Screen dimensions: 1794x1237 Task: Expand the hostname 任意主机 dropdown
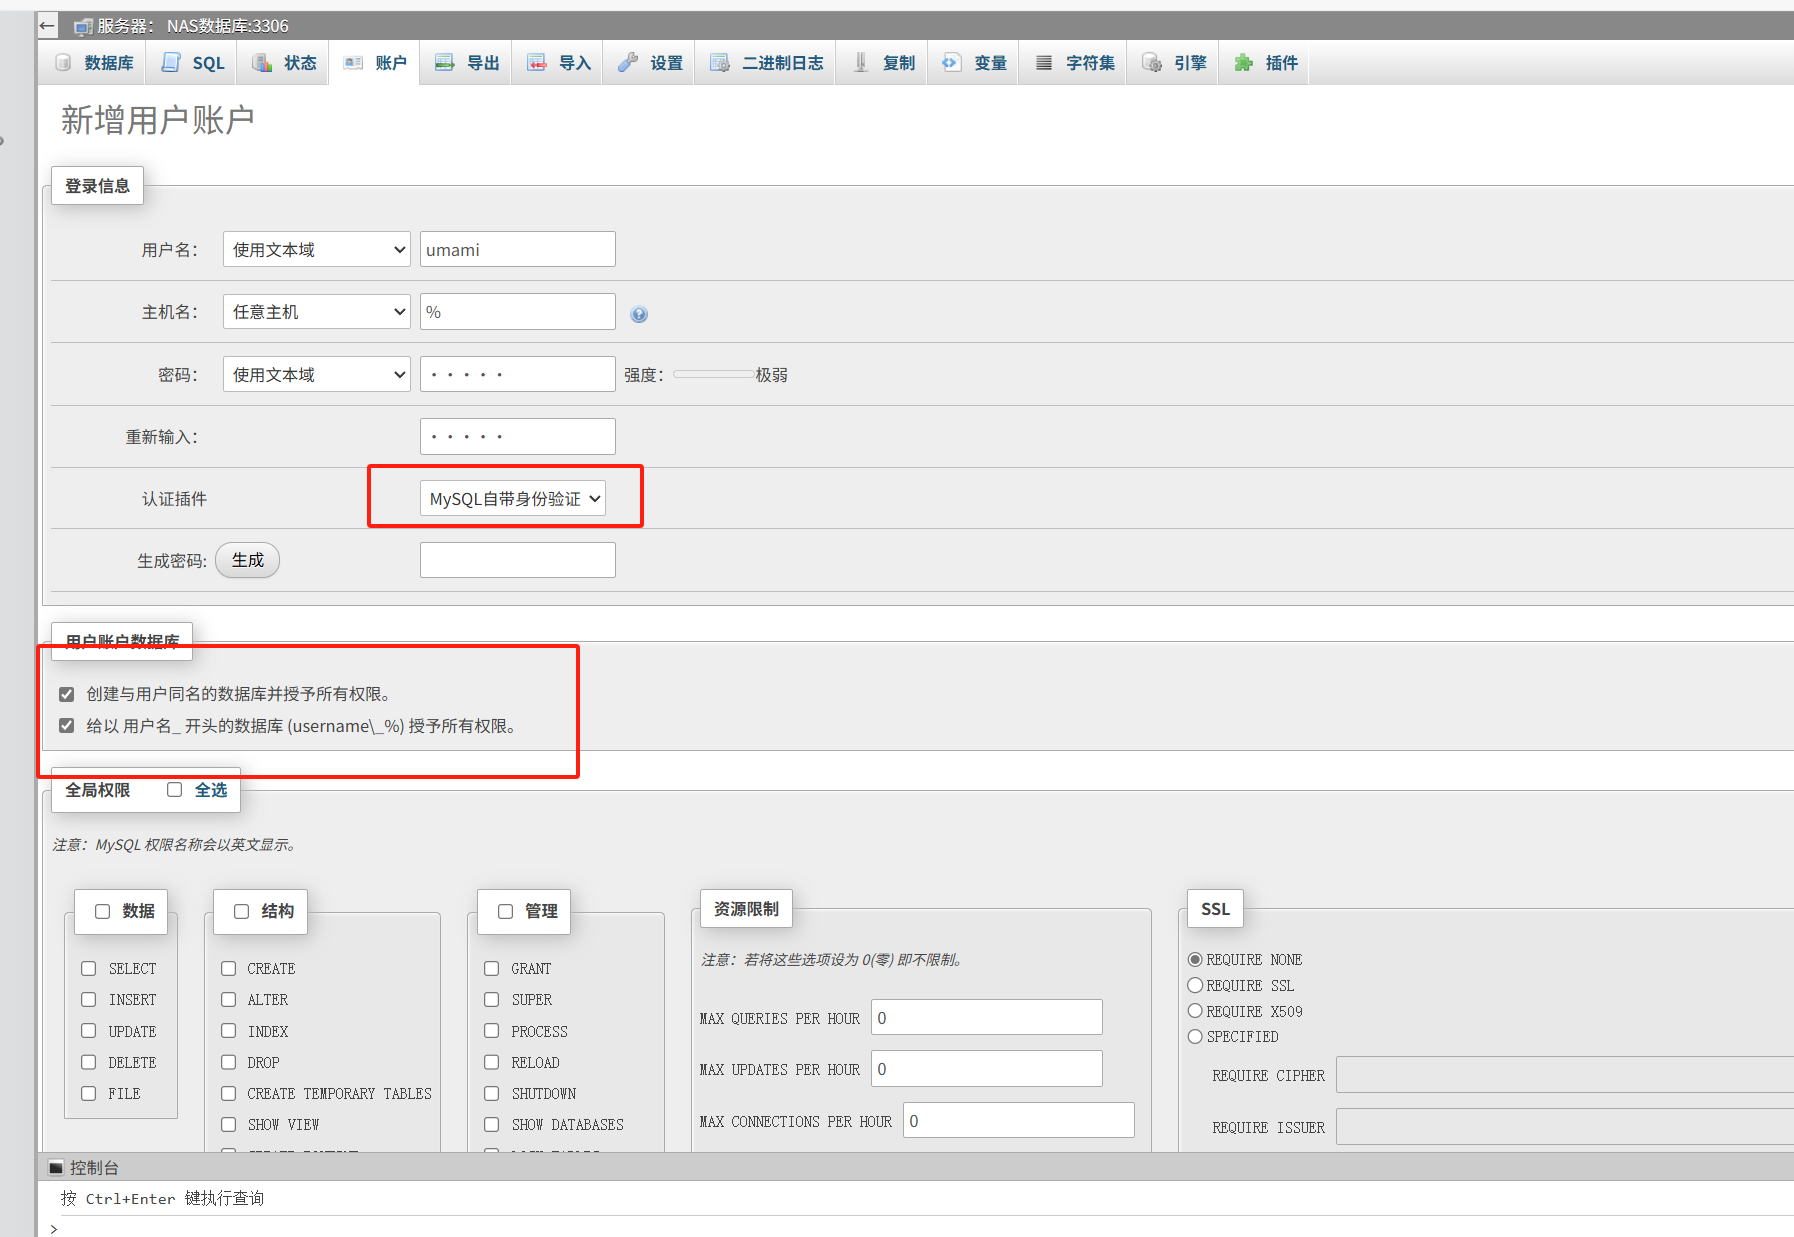click(316, 312)
